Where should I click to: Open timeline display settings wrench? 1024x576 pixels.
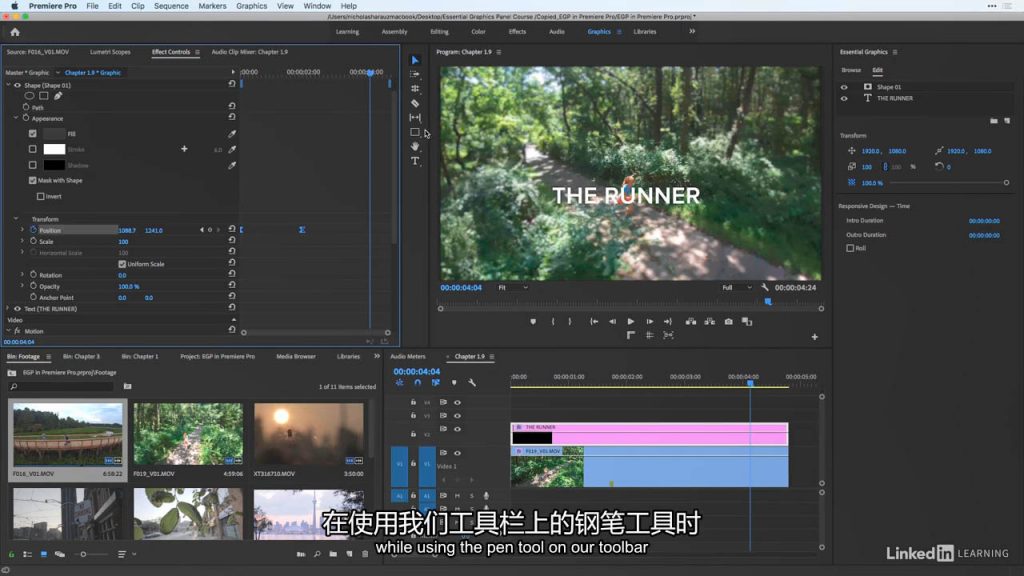click(472, 383)
